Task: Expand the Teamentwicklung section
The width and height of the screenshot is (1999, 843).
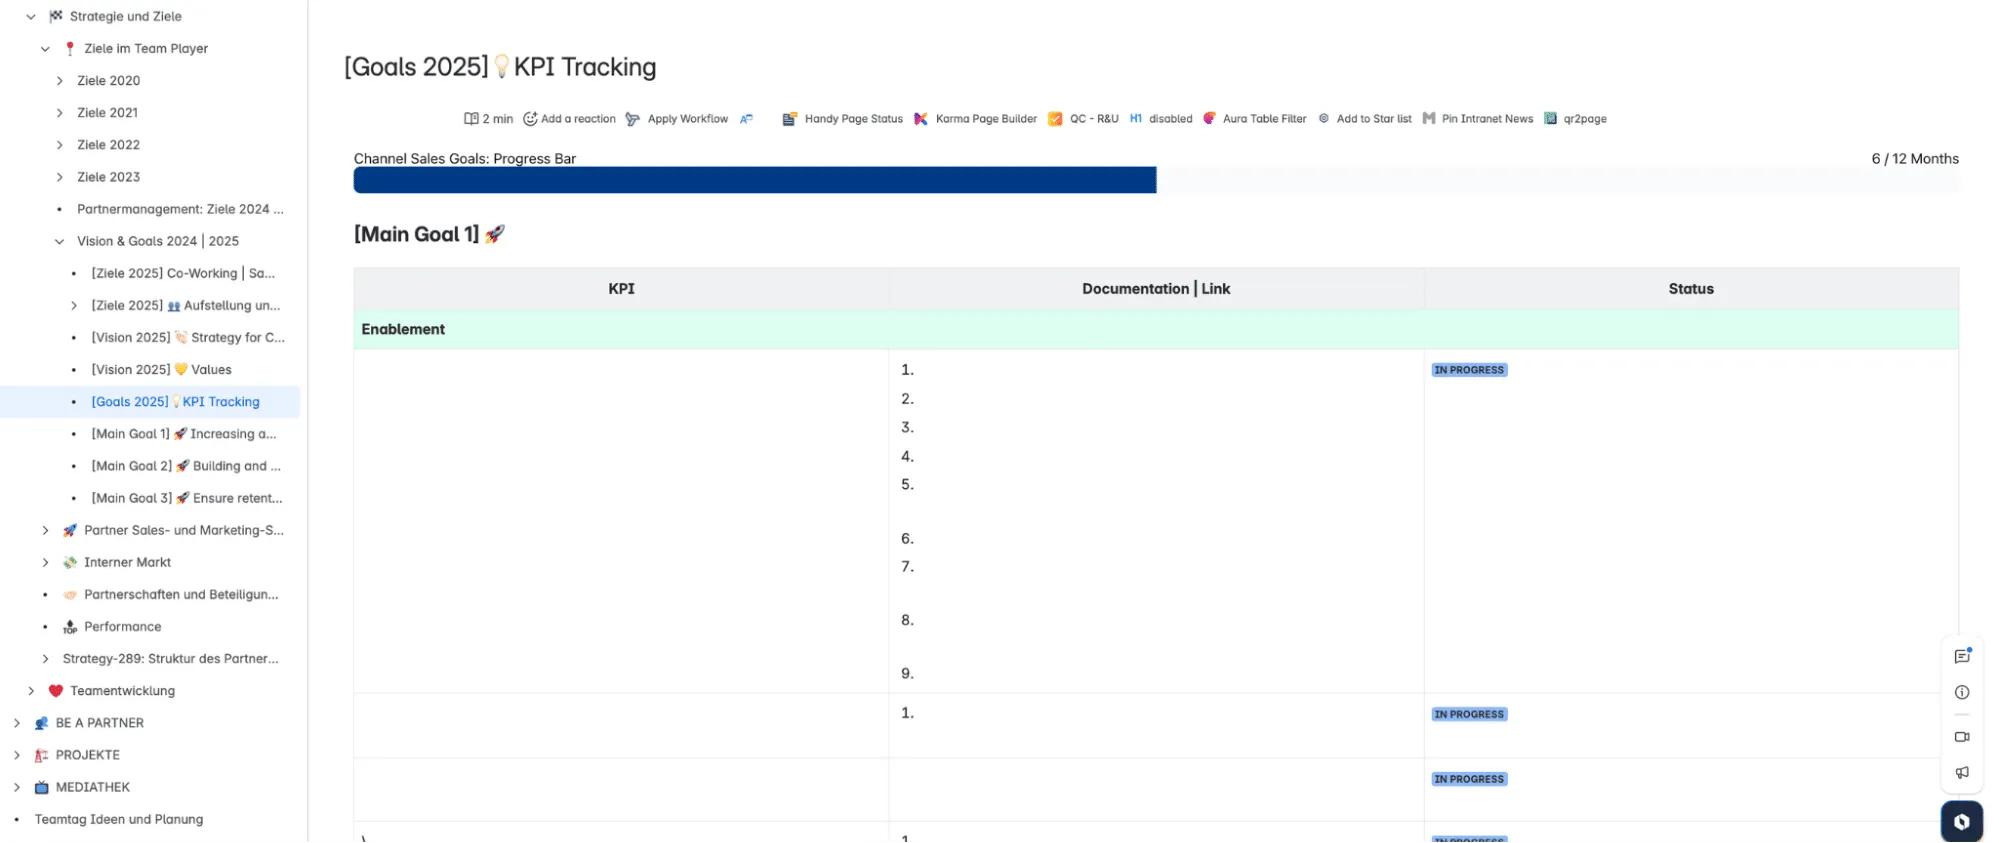Action: (x=31, y=691)
